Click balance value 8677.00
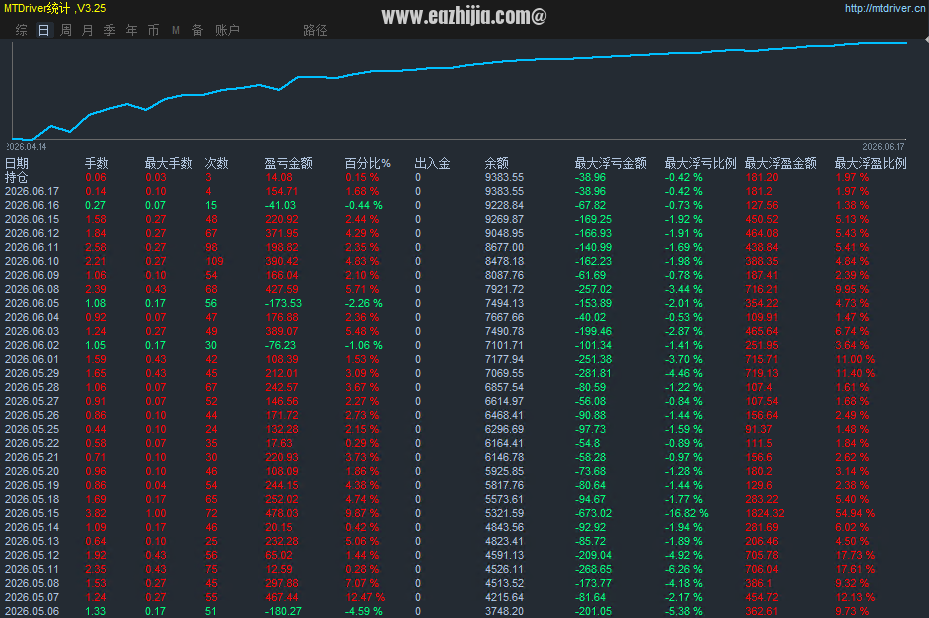This screenshot has width=929, height=618. (x=504, y=247)
